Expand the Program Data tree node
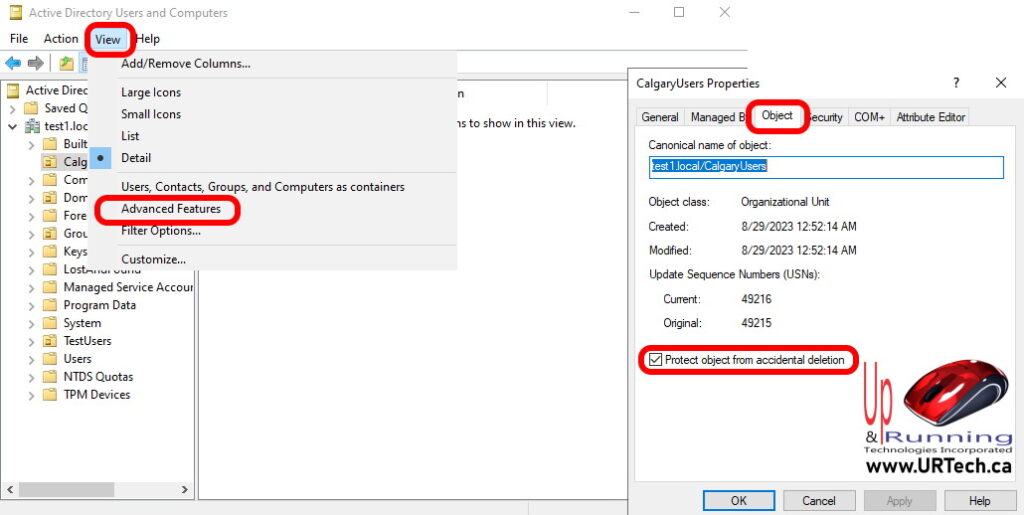Screen dimensions: 1024x515 coord(31,306)
